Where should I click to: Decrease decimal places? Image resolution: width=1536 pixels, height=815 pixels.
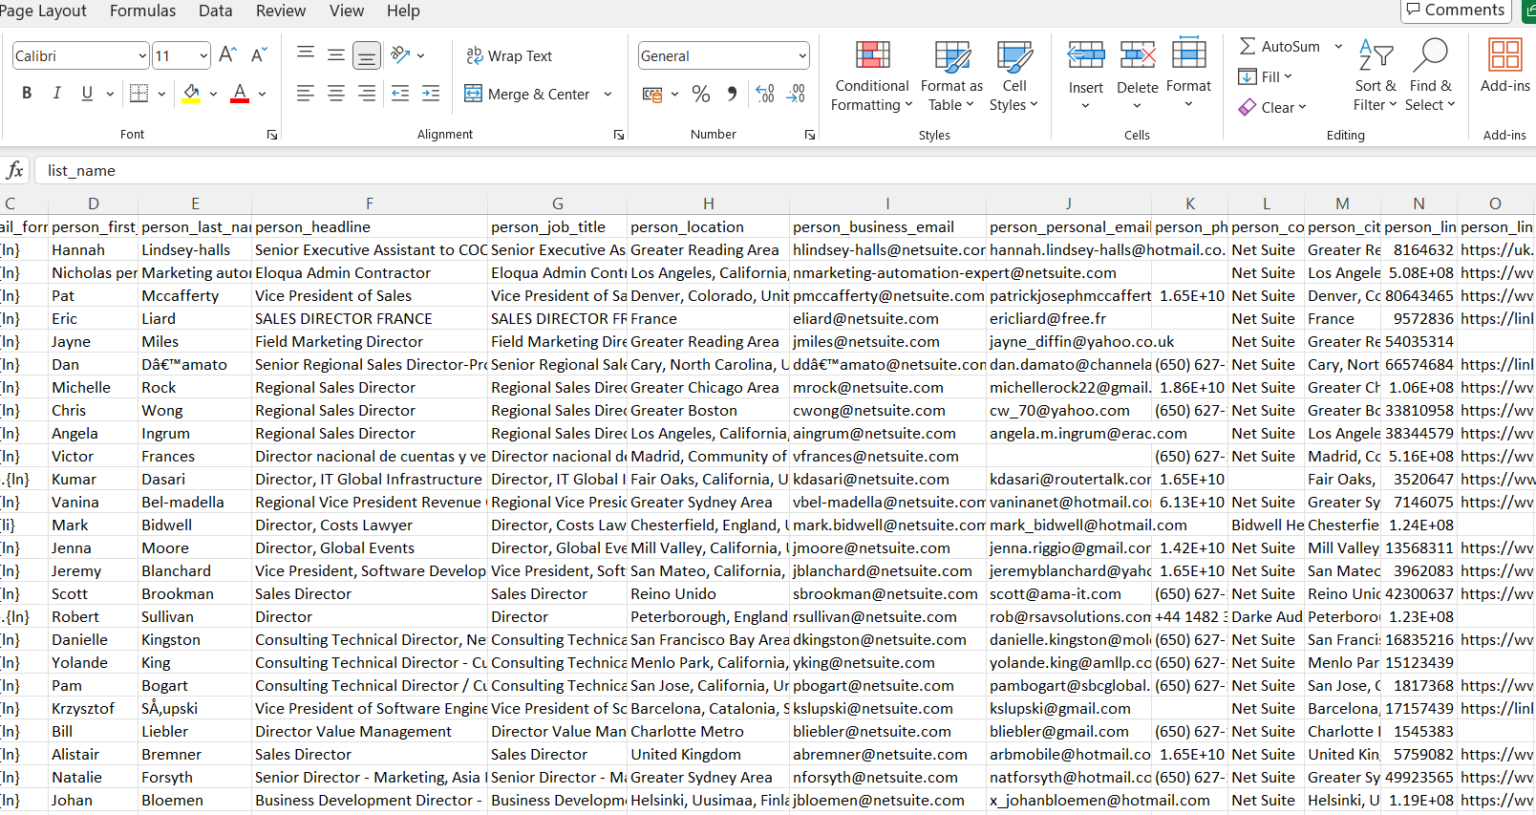tap(797, 94)
